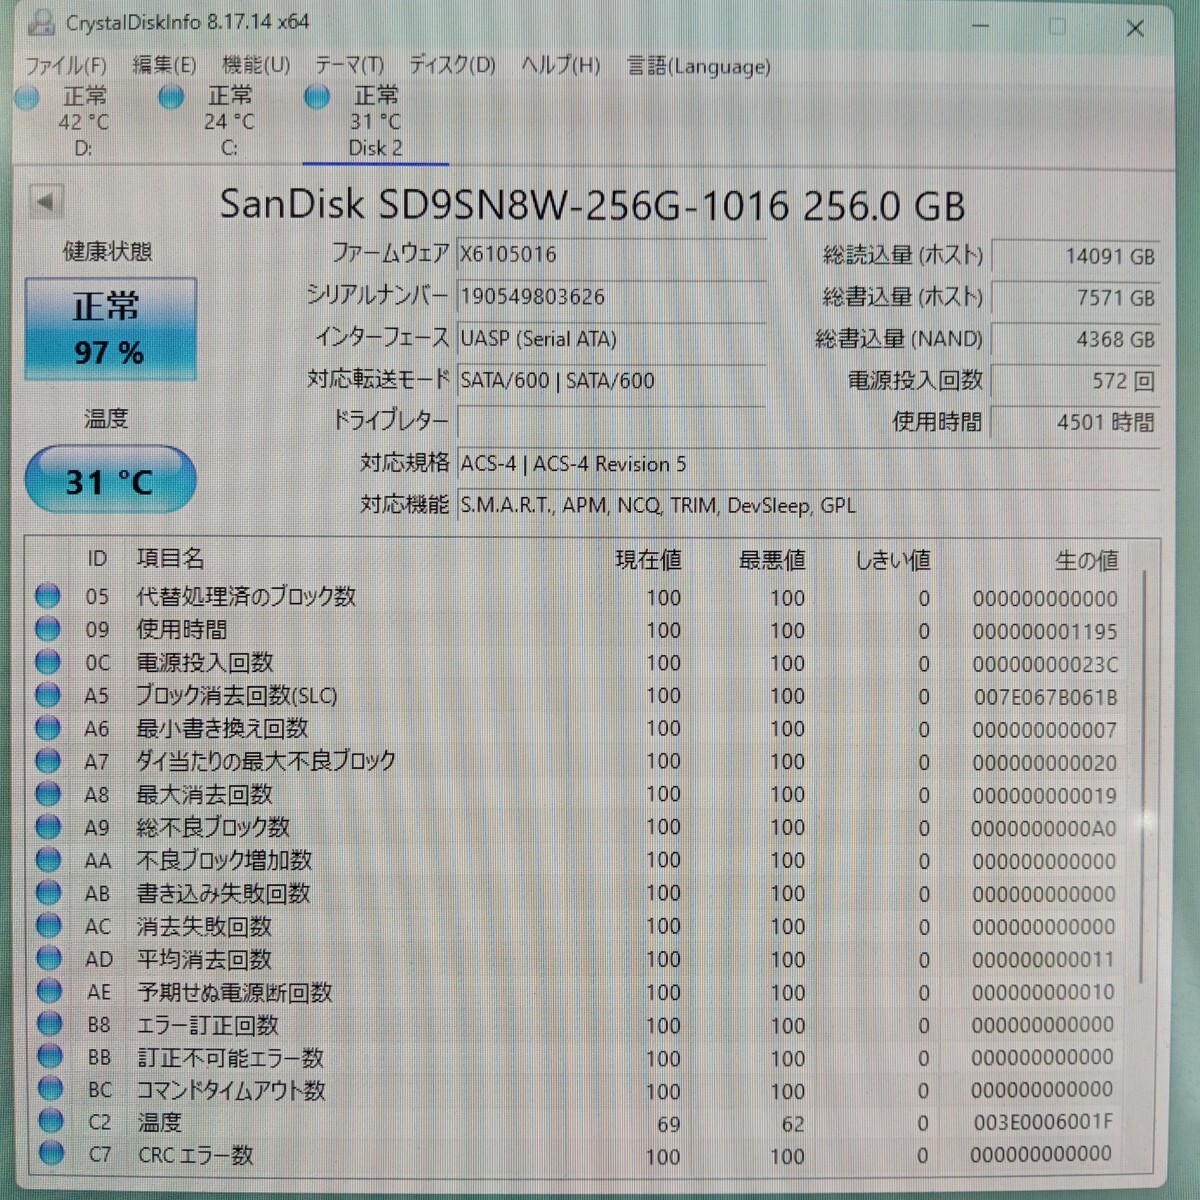1200x1200 pixels.
Task: Click NAND writes value 4368 GB
Action: click(x=1075, y=340)
